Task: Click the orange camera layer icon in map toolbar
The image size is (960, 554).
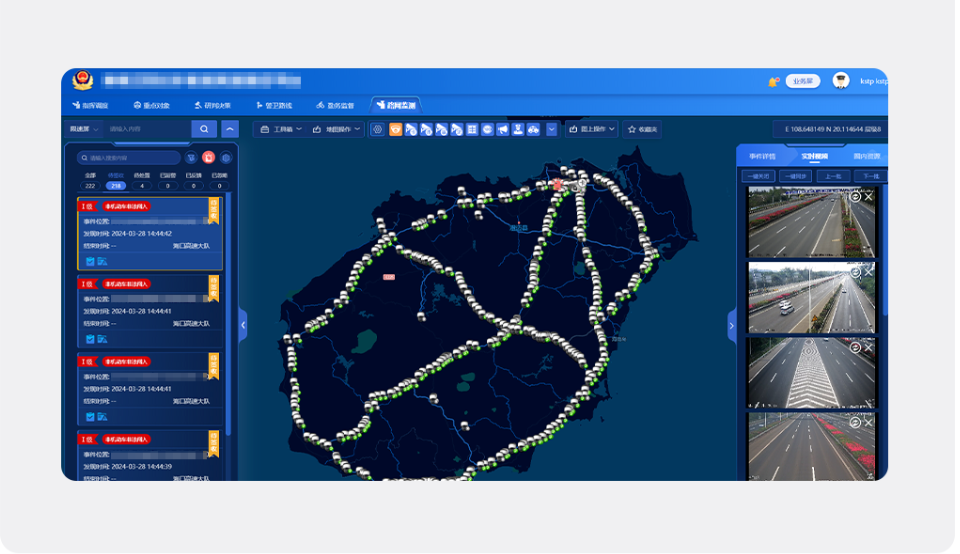Action: (x=395, y=129)
